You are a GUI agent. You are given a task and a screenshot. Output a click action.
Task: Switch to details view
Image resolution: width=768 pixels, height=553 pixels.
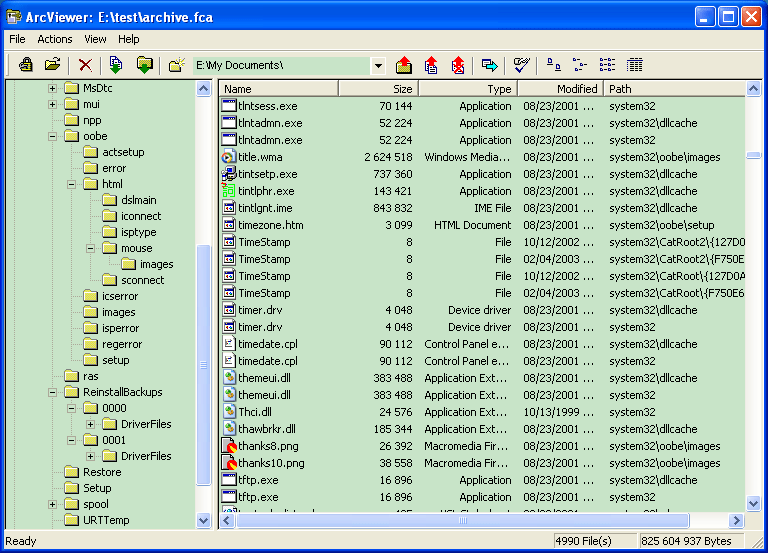click(634, 65)
